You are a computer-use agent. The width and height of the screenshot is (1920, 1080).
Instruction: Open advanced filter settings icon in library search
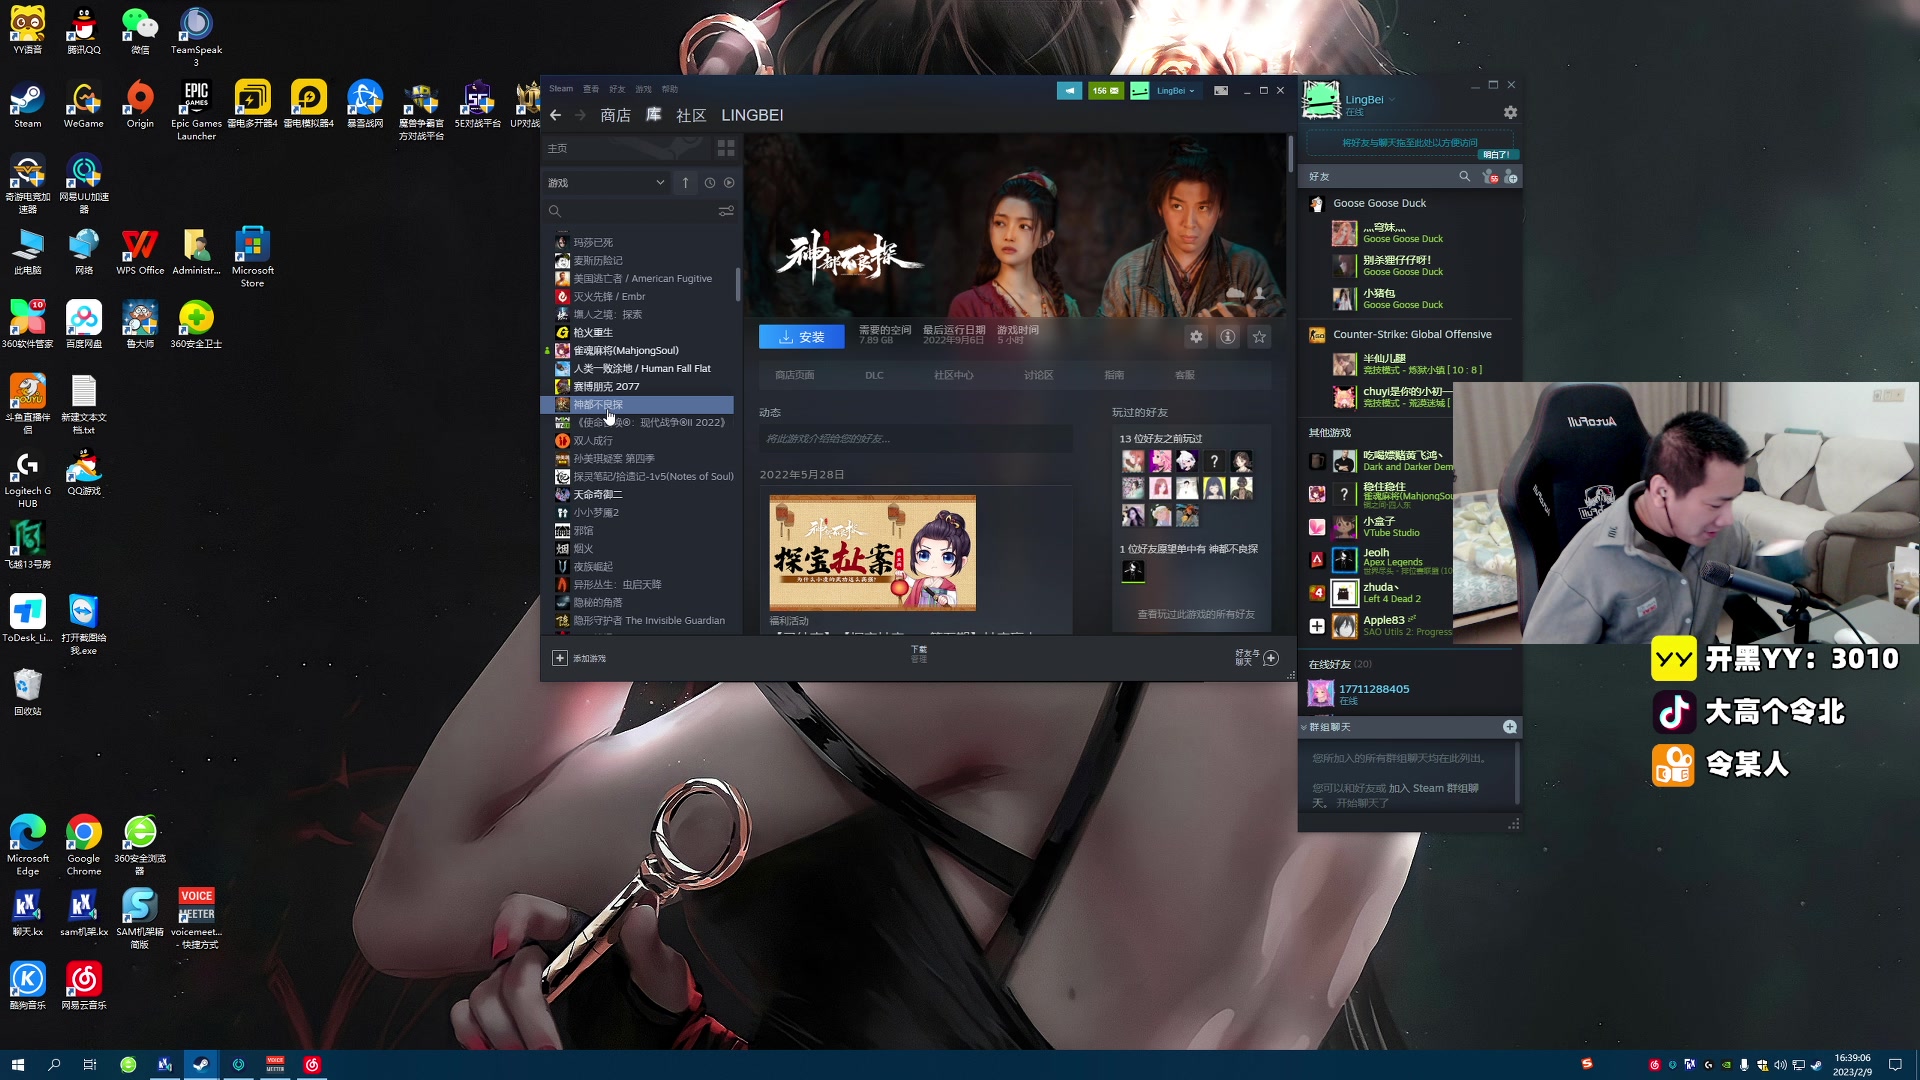[x=726, y=211]
